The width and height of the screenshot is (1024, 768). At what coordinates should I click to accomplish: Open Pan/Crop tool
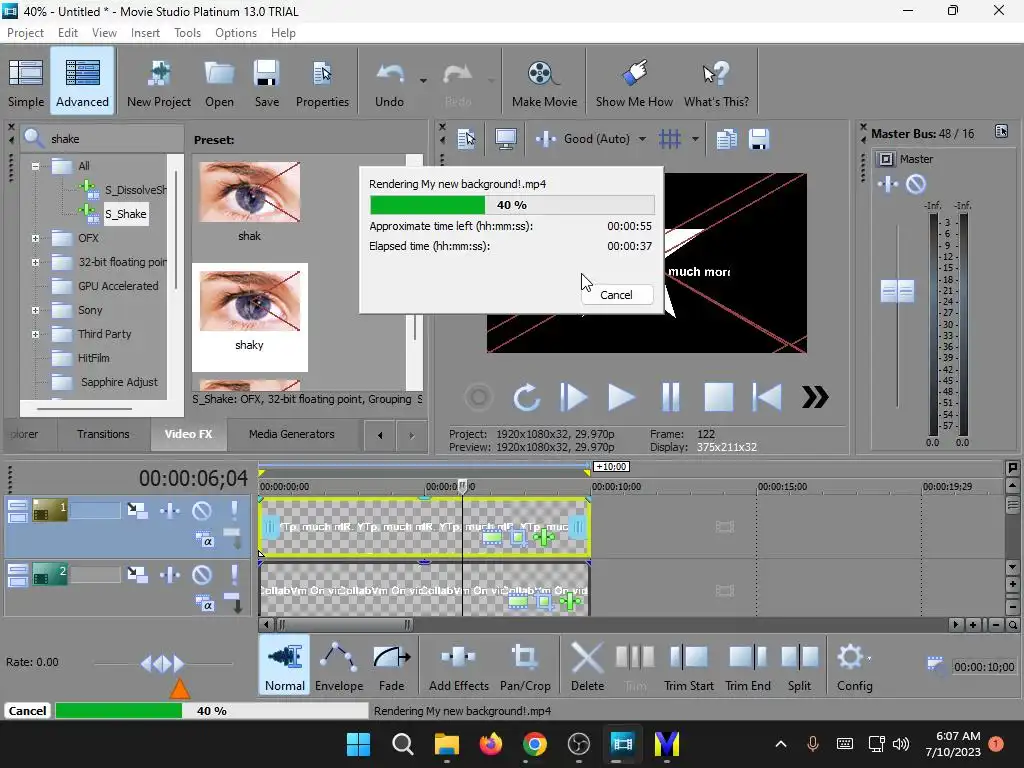(x=525, y=665)
